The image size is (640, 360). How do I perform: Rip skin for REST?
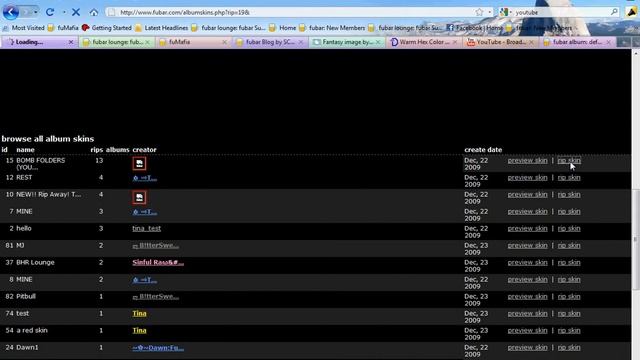click(569, 178)
